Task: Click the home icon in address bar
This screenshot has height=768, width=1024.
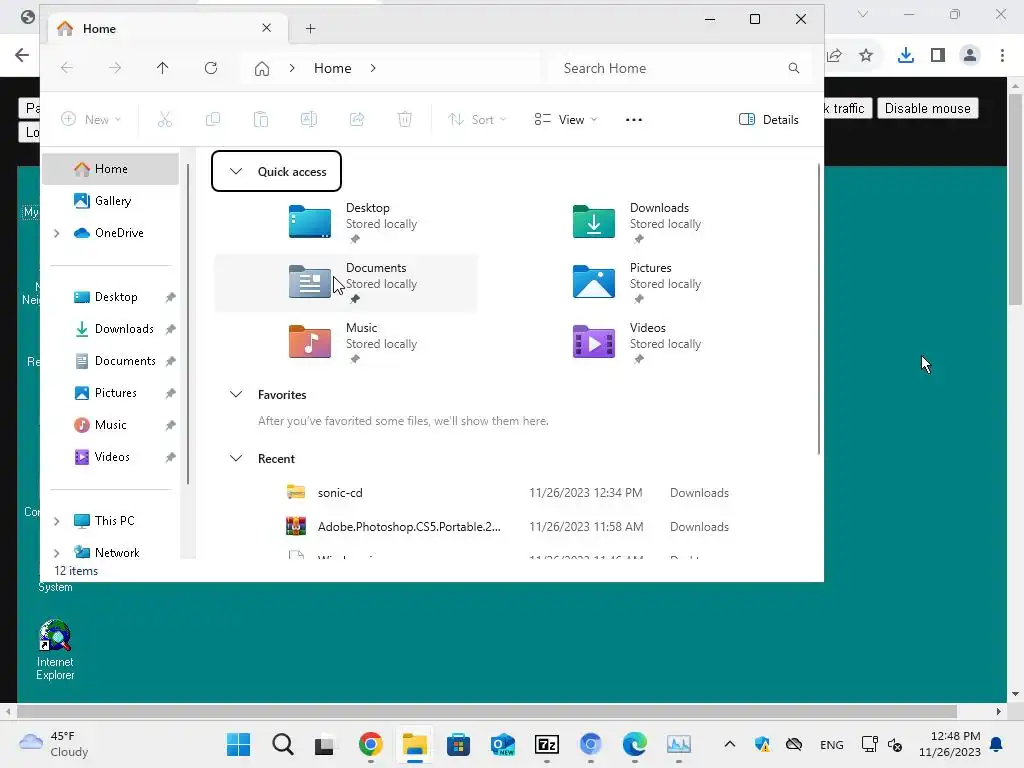Action: [x=262, y=69]
